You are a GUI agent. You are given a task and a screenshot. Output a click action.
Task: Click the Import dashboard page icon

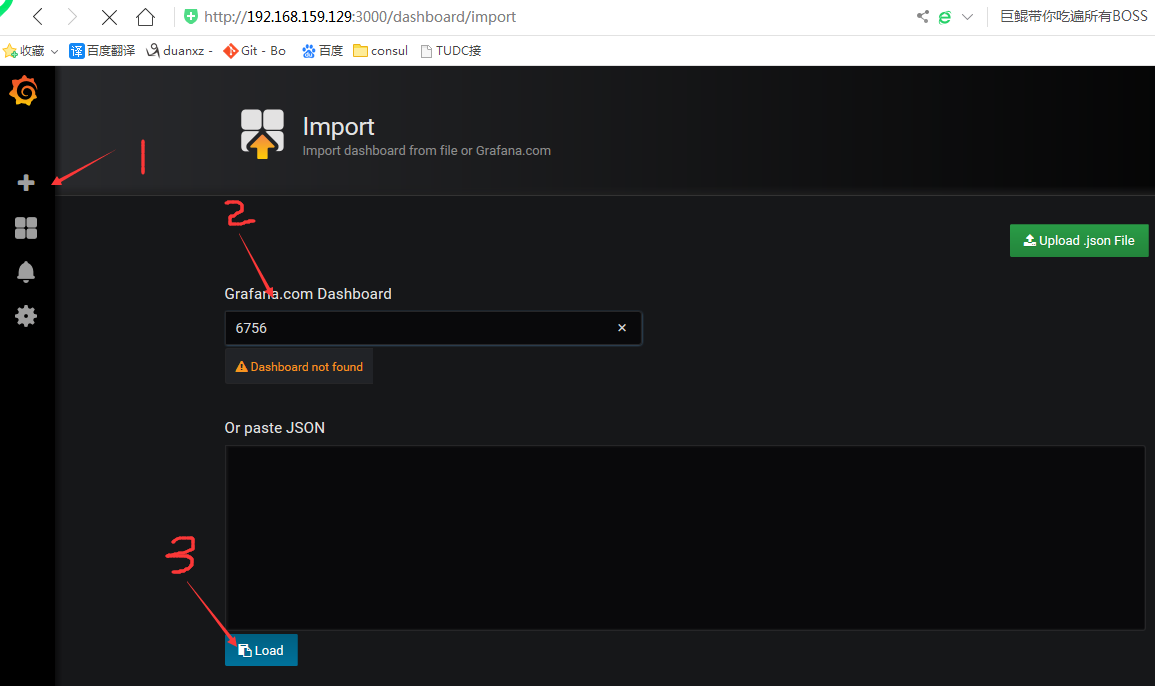coord(262,133)
